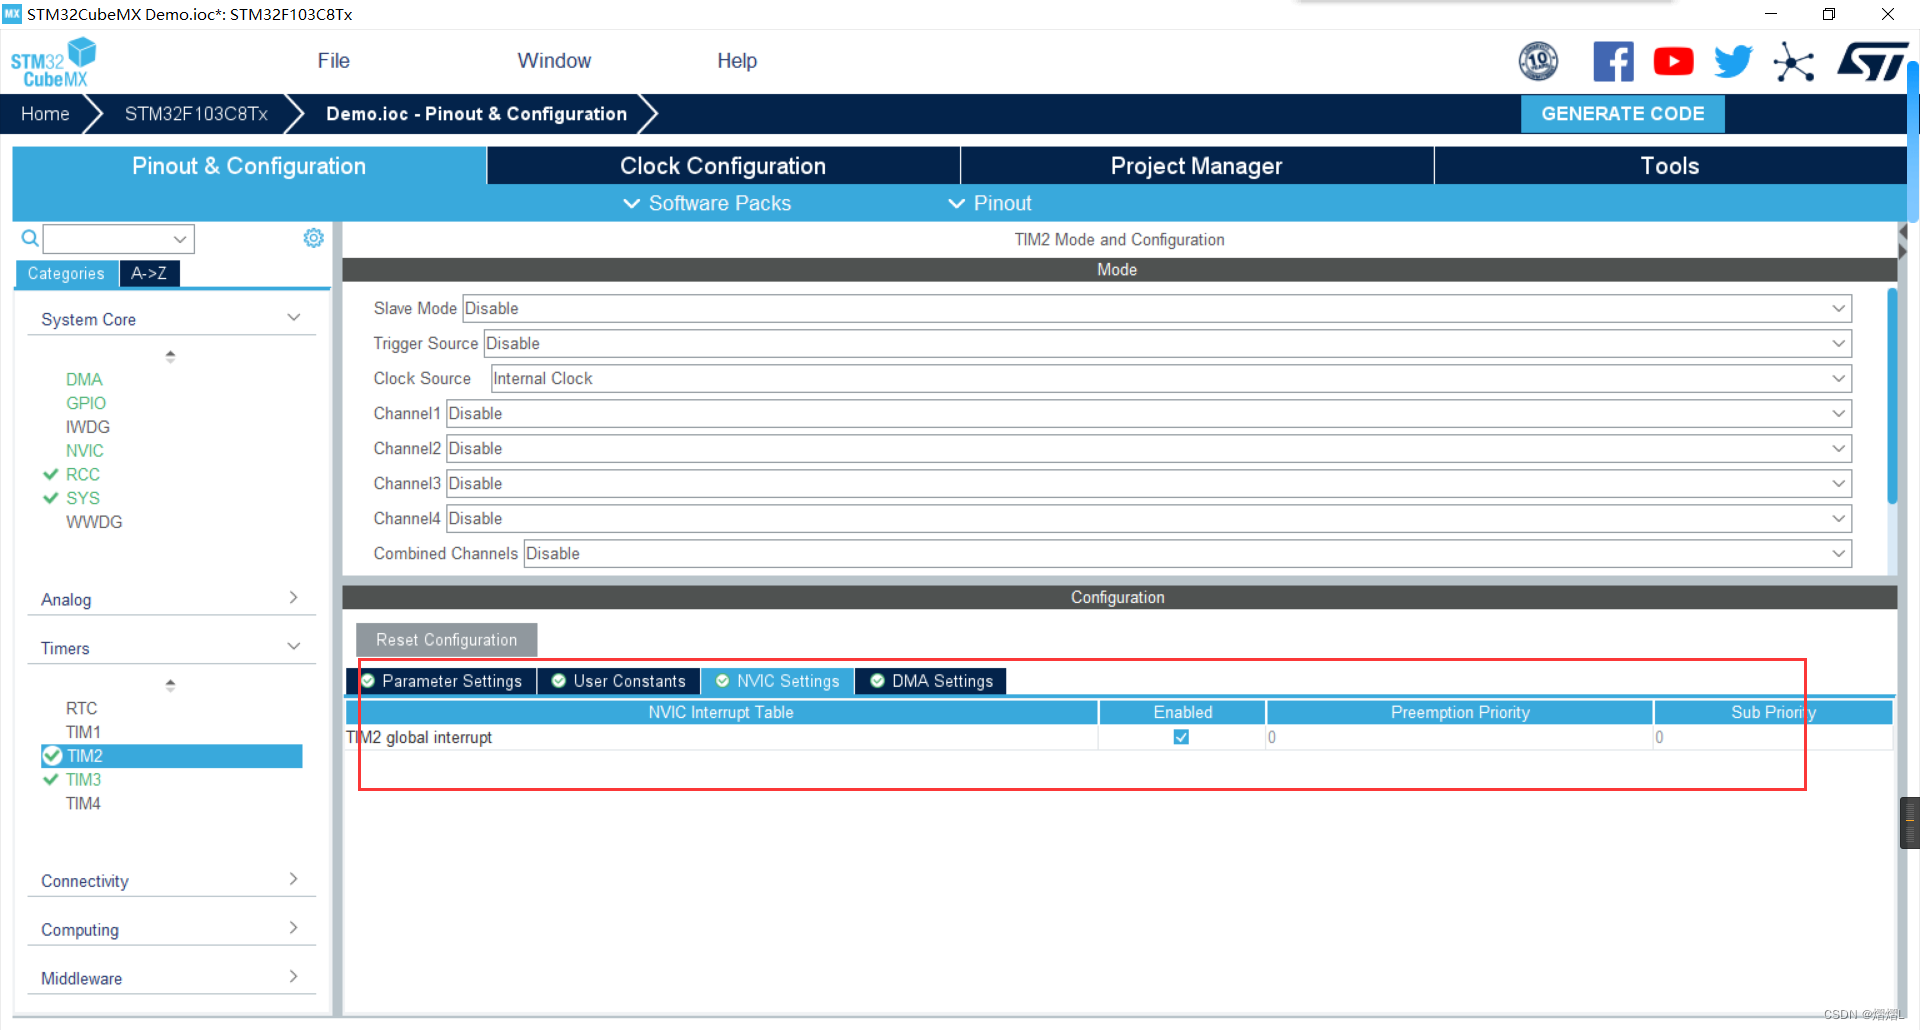Open the Slave Mode dropdown
The height and width of the screenshot is (1030, 1920).
point(1157,308)
